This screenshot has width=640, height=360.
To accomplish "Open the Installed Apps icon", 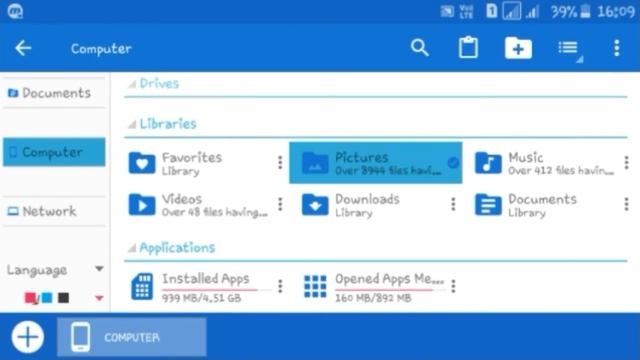I will click(142, 287).
